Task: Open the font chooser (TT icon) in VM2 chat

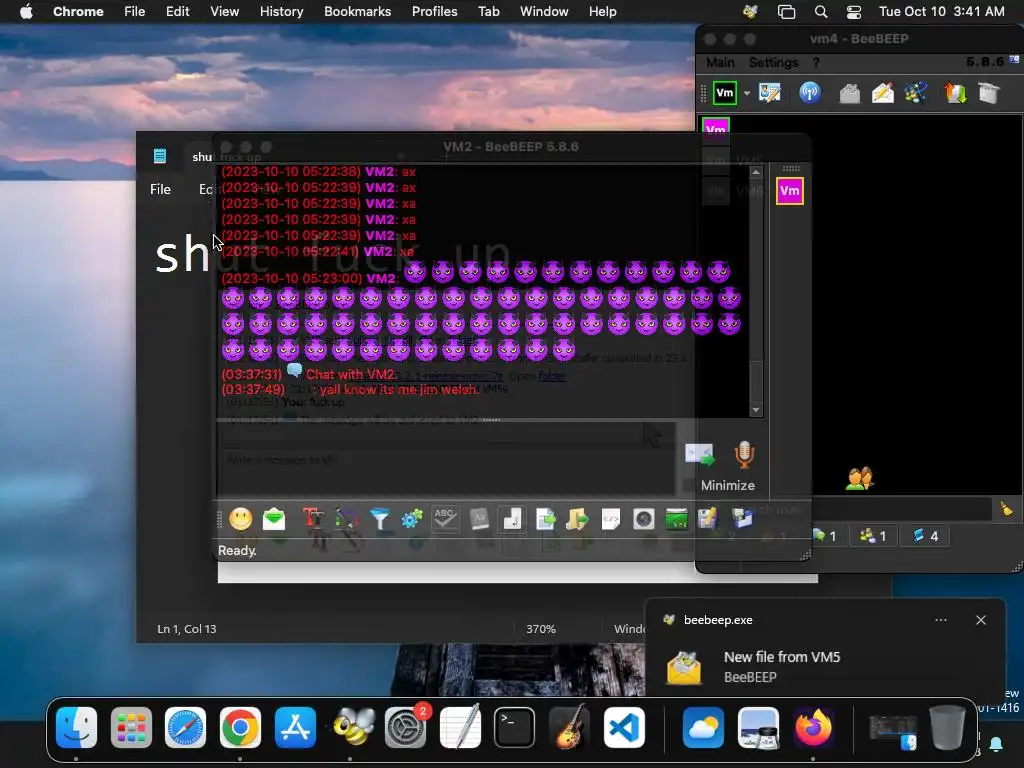Action: 313,519
